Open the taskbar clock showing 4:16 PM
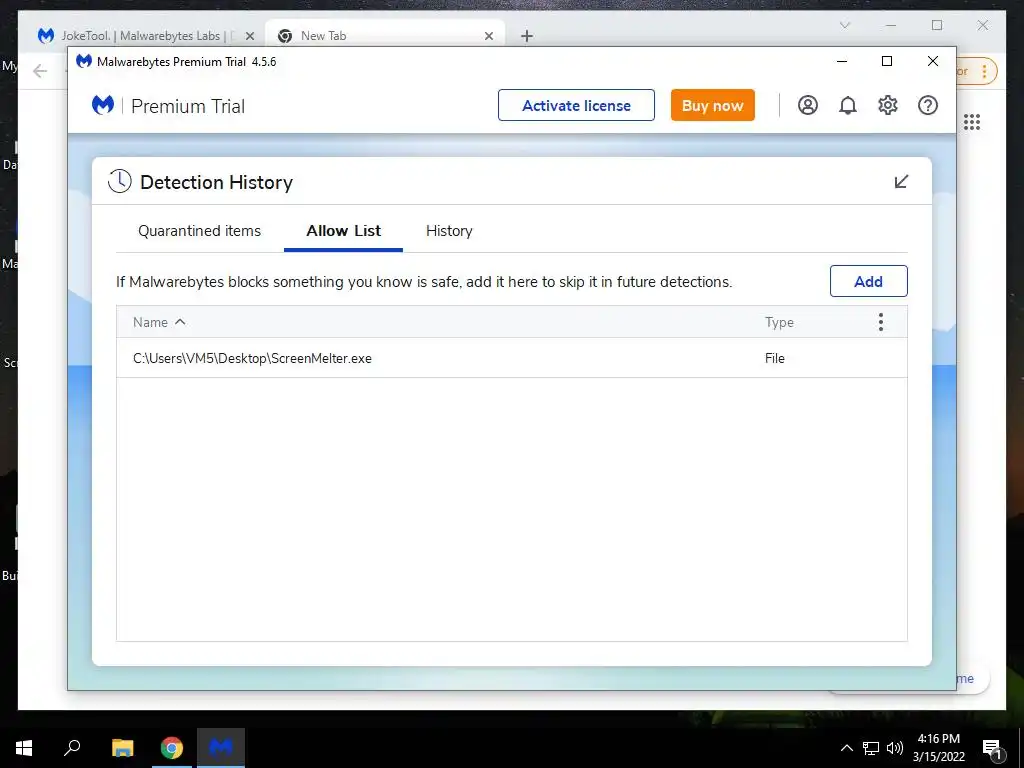Viewport: 1024px width, 768px height. (938, 748)
